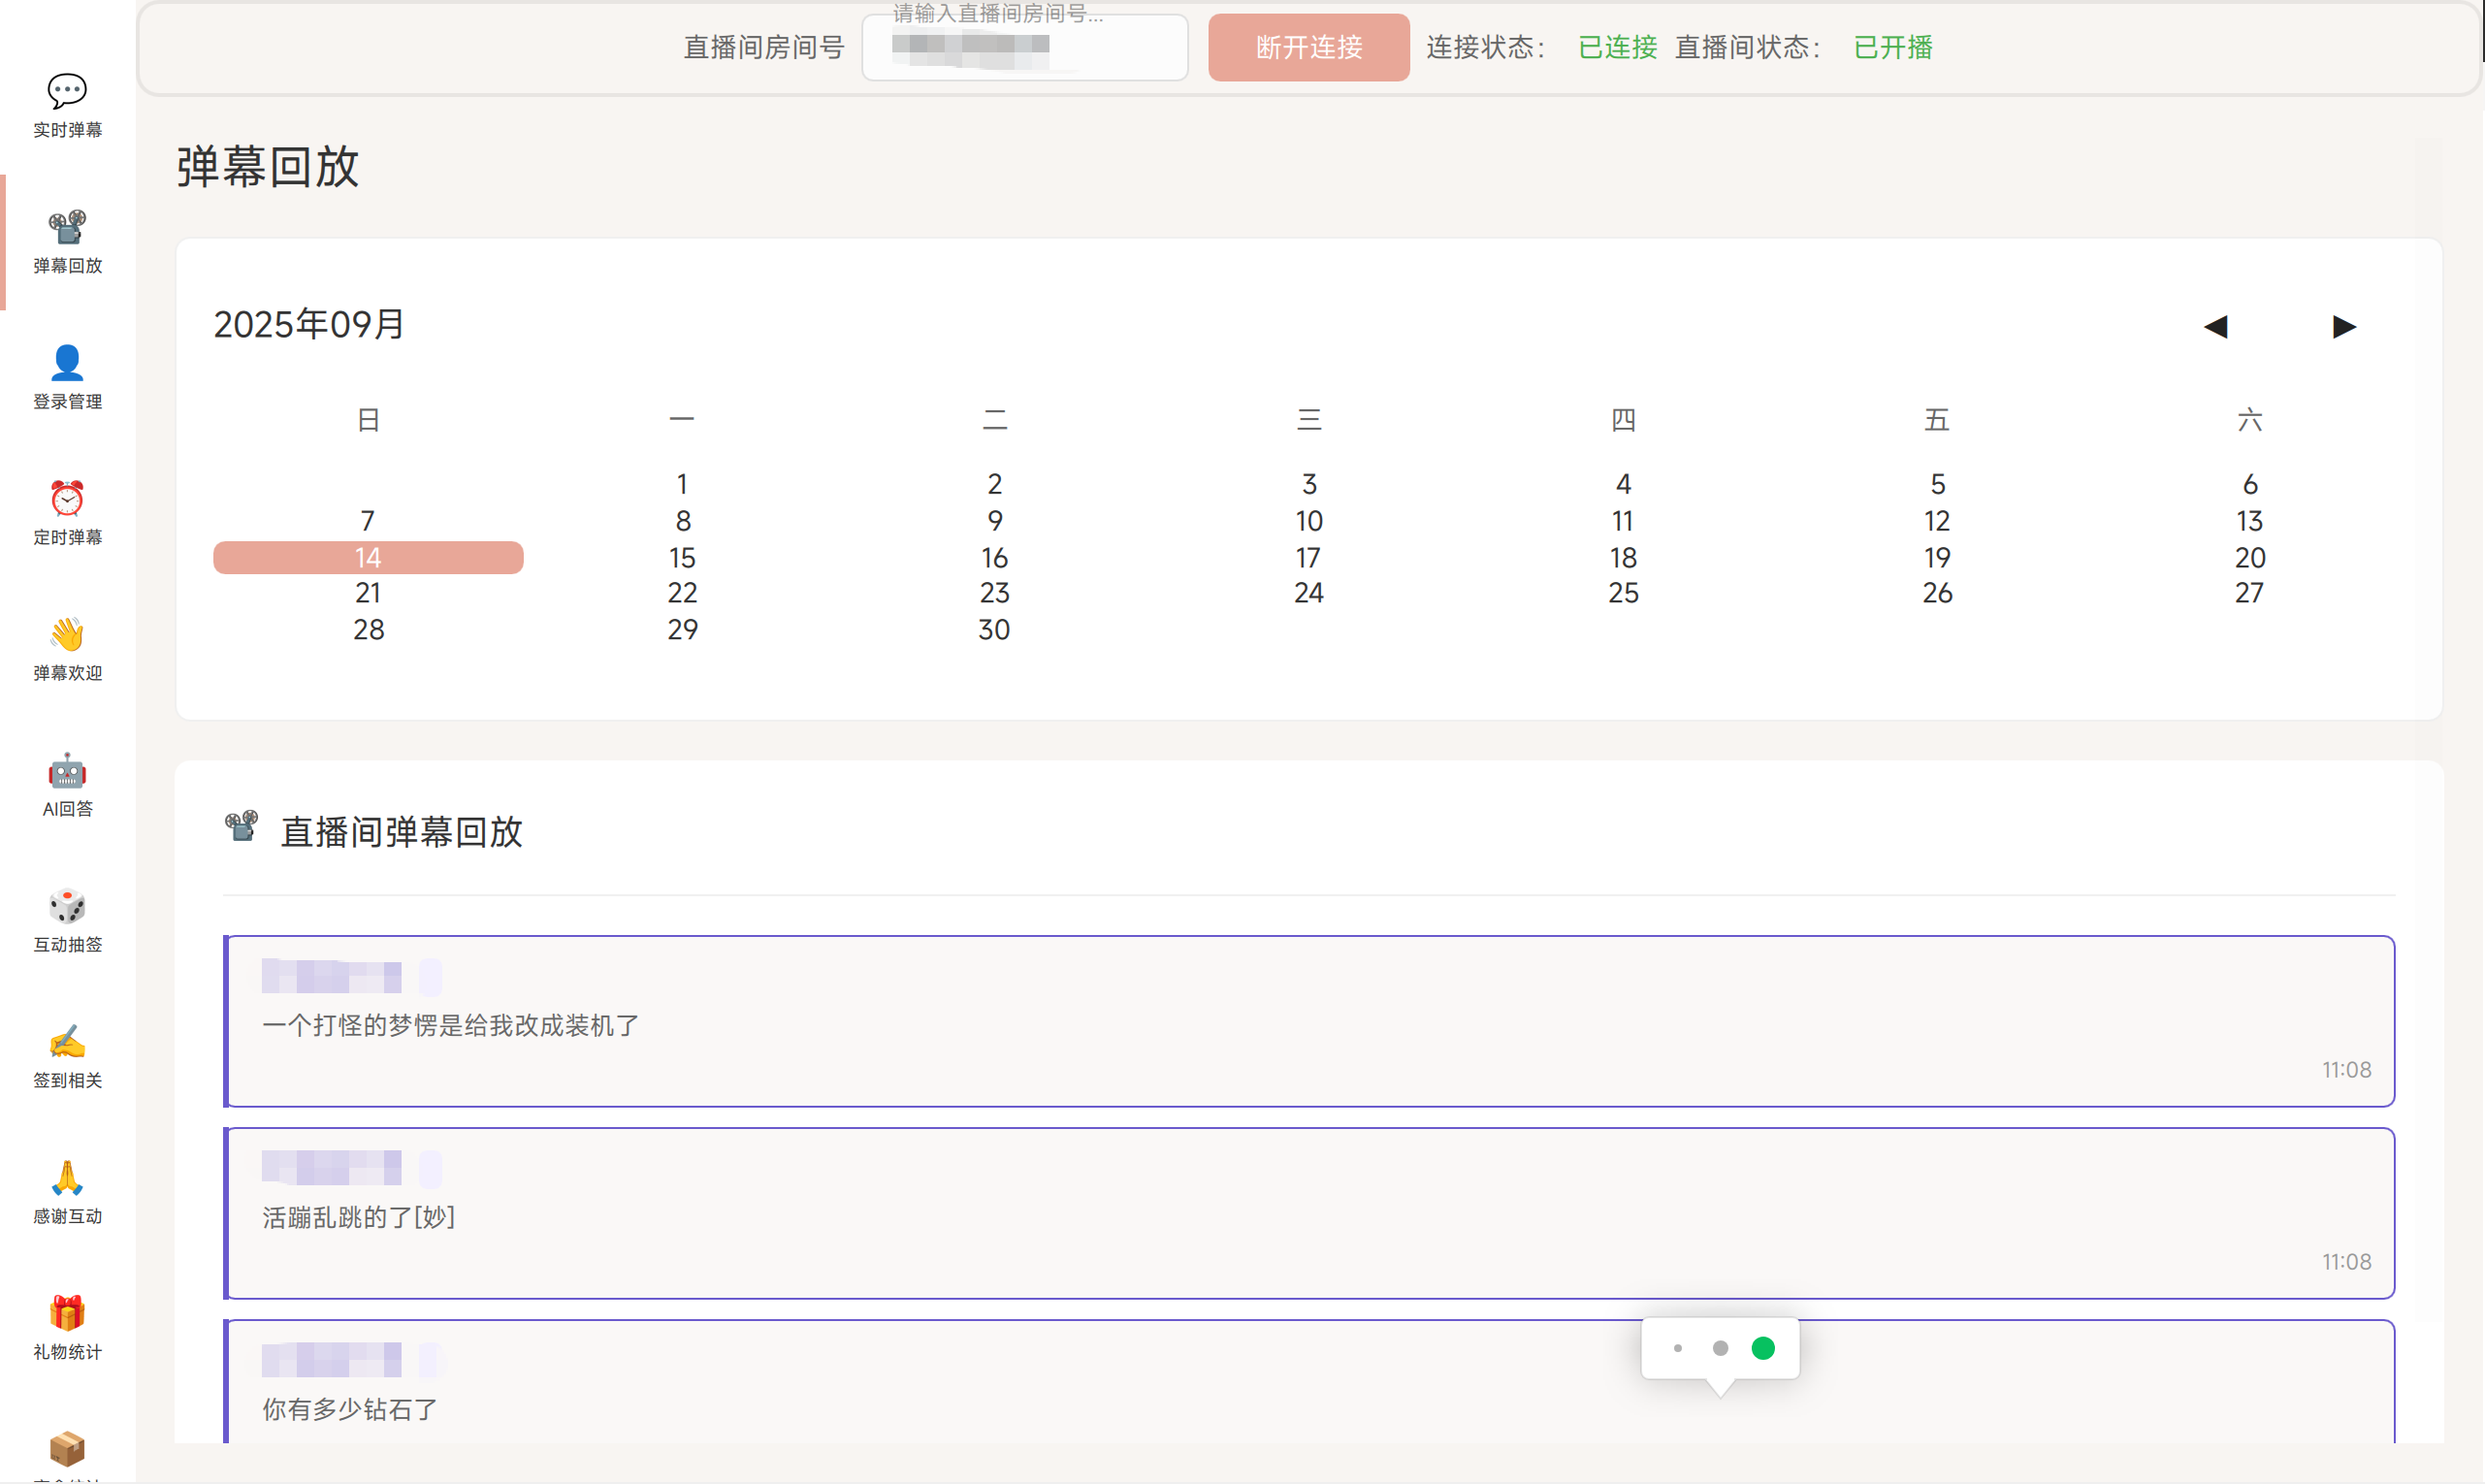Click the green dot in floating popup

pos(1762,1348)
